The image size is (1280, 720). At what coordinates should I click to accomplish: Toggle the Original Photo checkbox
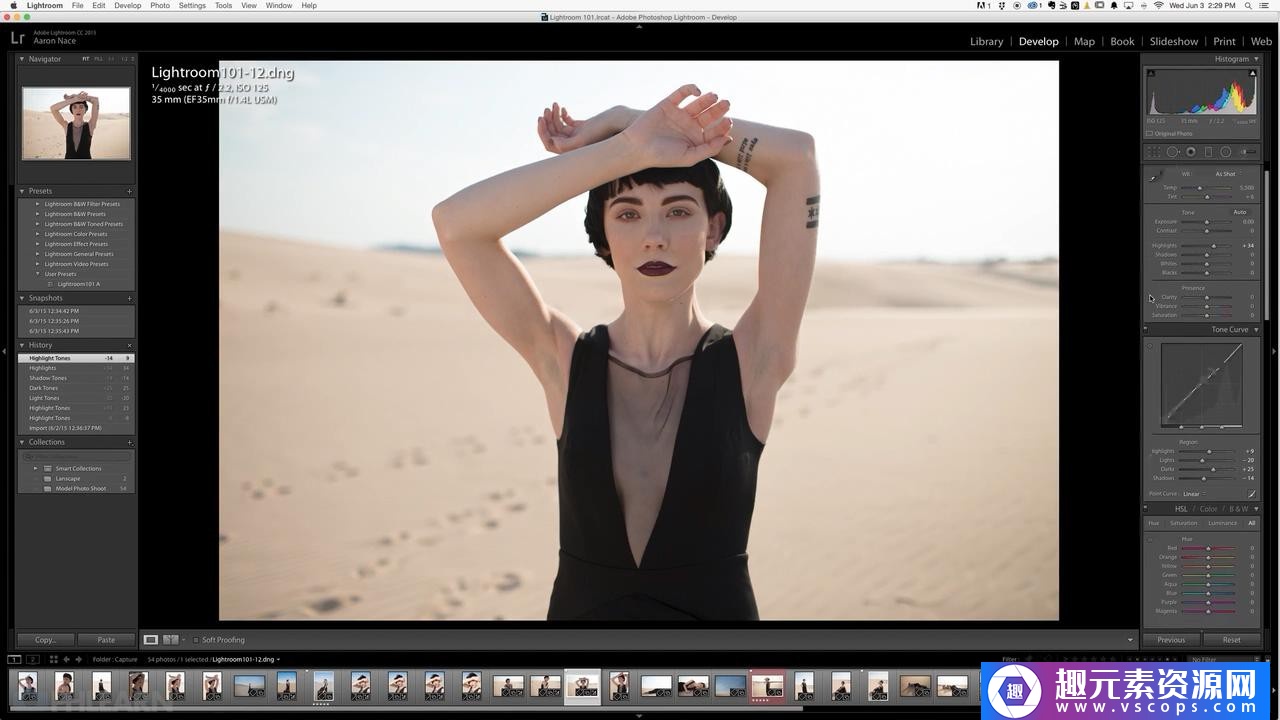[1149, 133]
